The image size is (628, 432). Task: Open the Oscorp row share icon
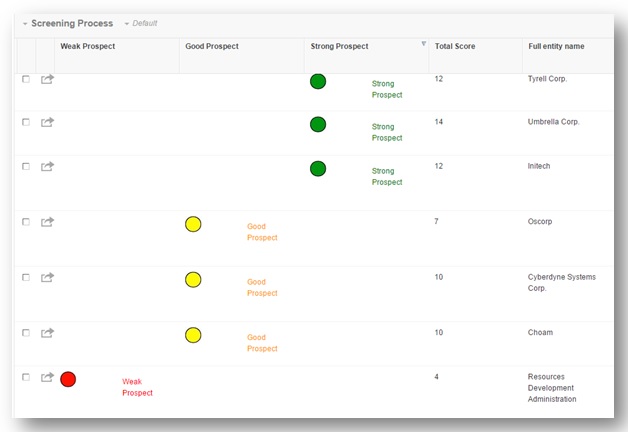pos(47,221)
